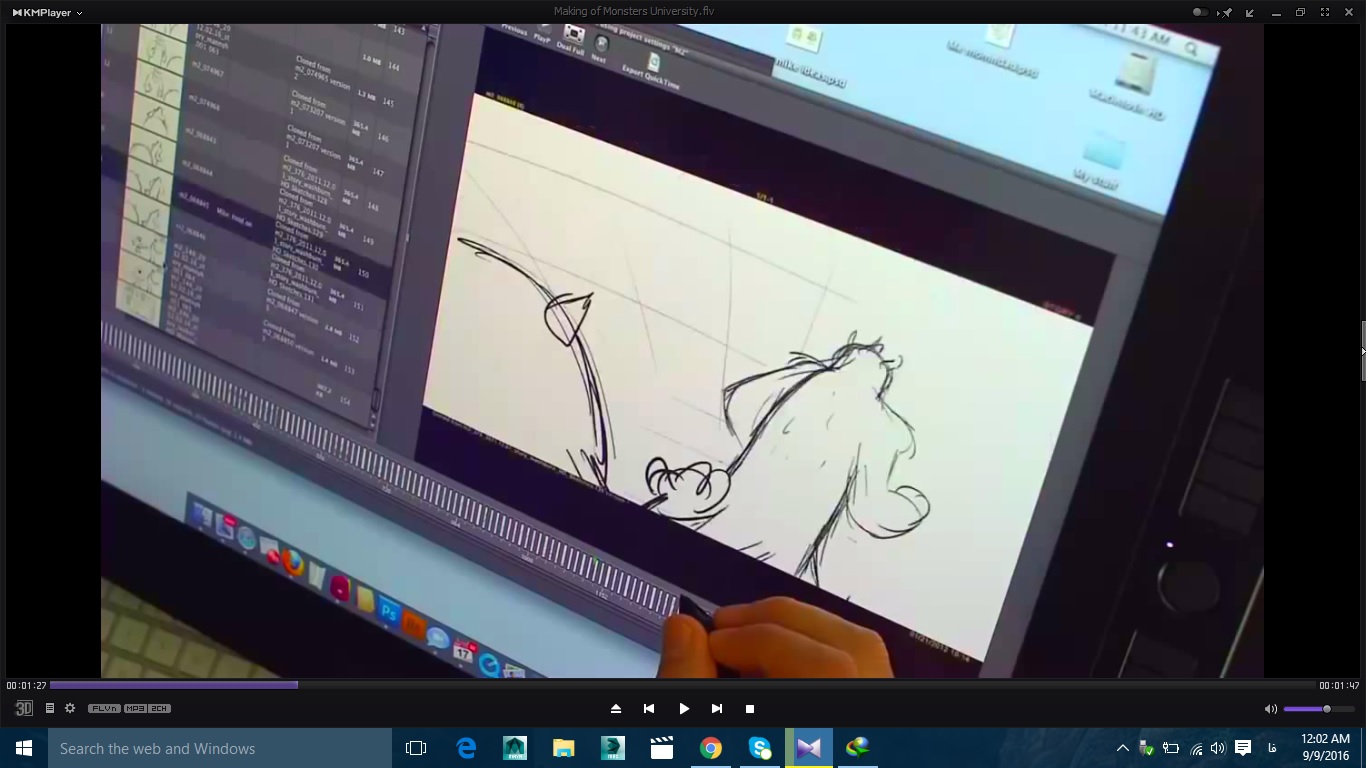Open Autodesk Maya from taskbar

tap(515, 748)
